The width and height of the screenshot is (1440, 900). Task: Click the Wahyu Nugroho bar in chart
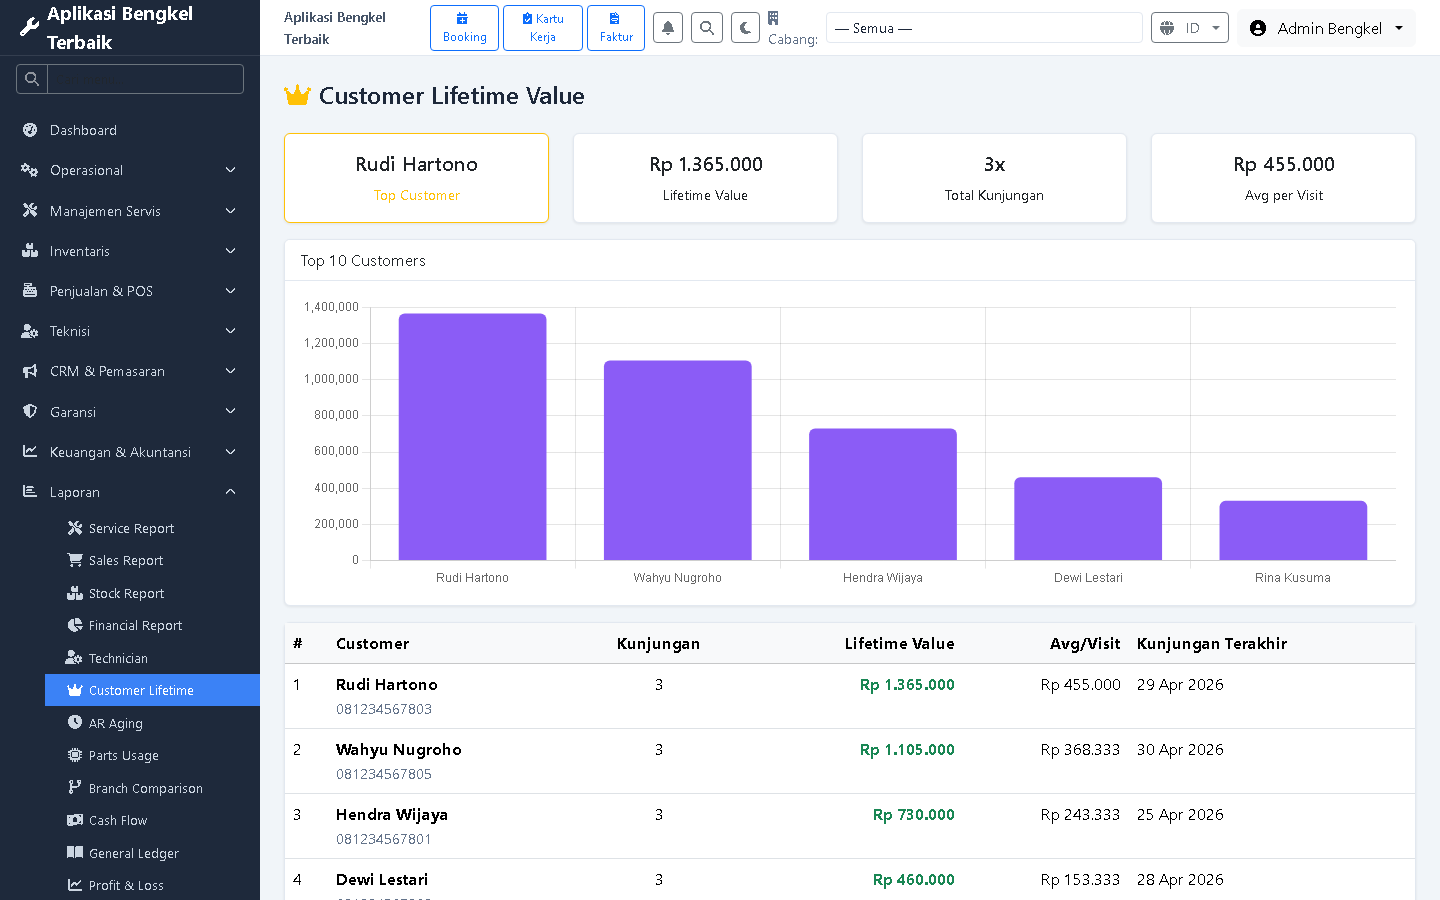[x=678, y=460]
